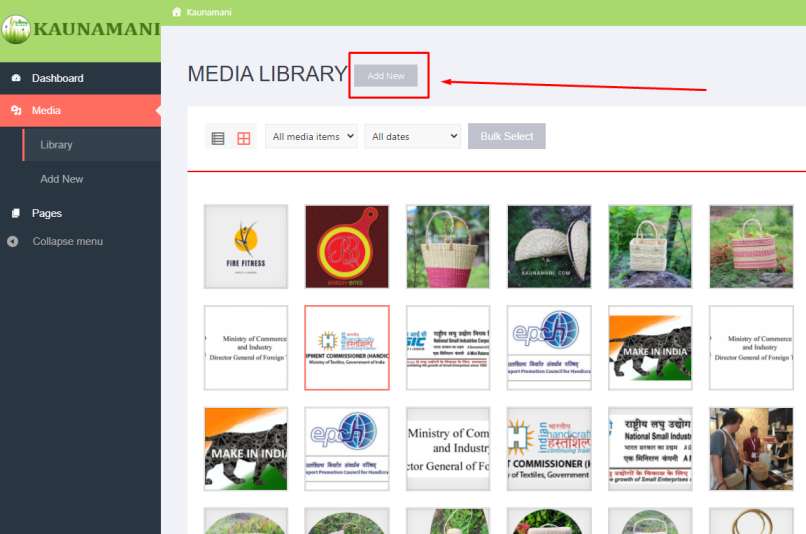The image size is (806, 534).
Task: Select the red frying pan logo thumbnail
Action: coord(347,247)
